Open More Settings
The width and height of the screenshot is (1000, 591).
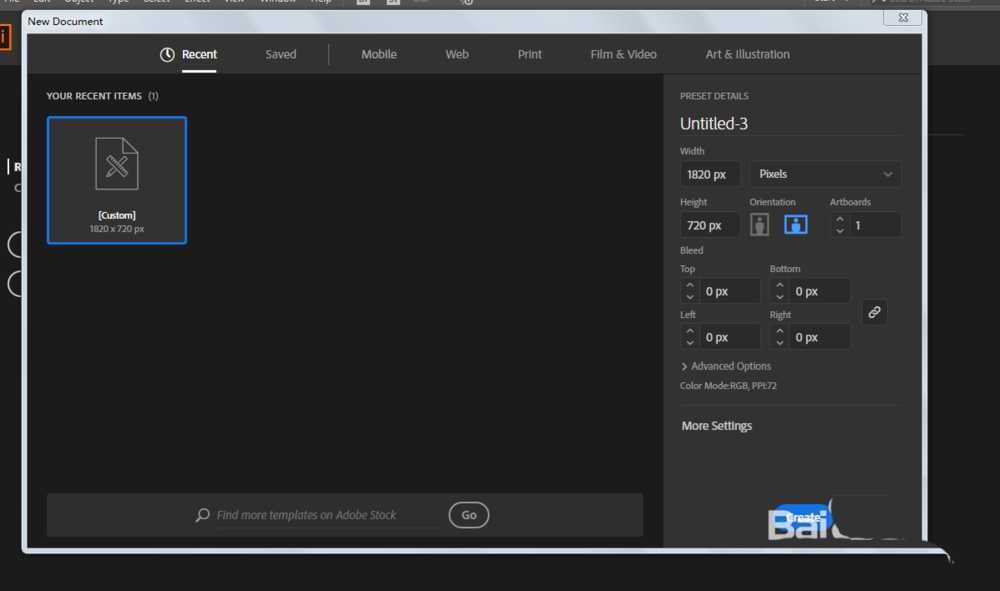[x=716, y=426]
